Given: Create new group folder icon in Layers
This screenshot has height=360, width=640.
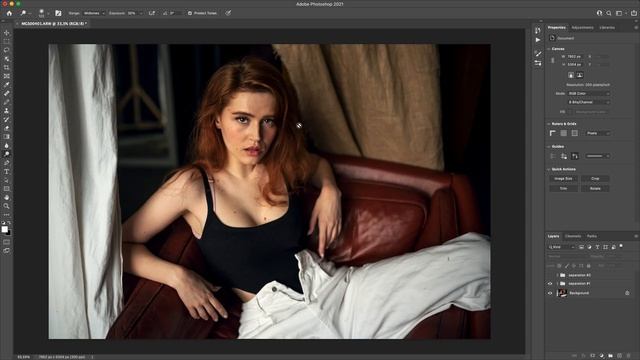Looking at the screenshot, I should click(x=610, y=356).
